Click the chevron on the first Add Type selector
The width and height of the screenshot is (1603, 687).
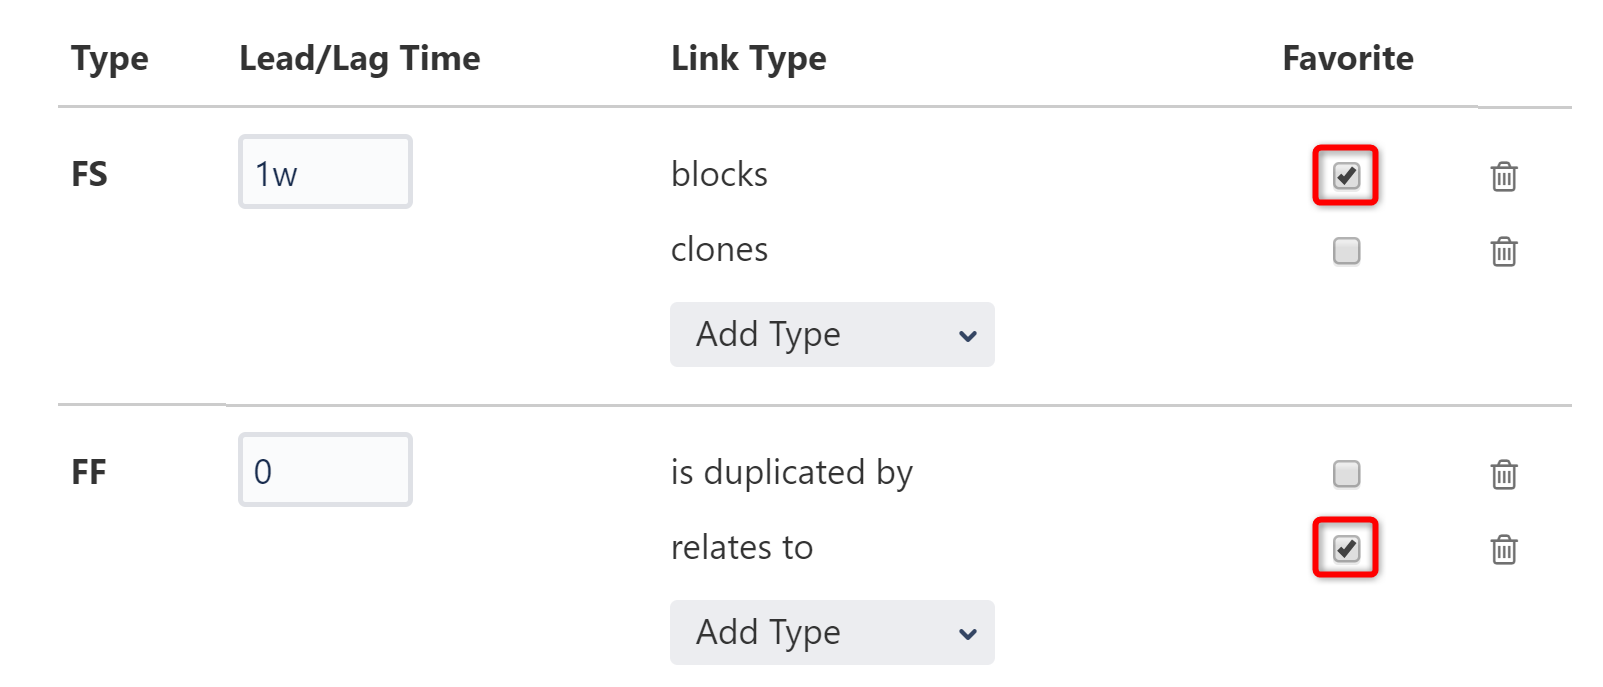966,336
